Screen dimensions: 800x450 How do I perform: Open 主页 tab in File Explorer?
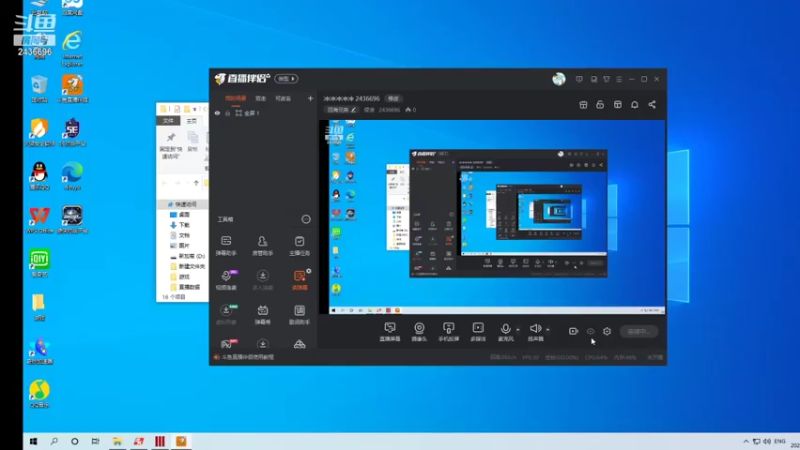[x=191, y=121]
